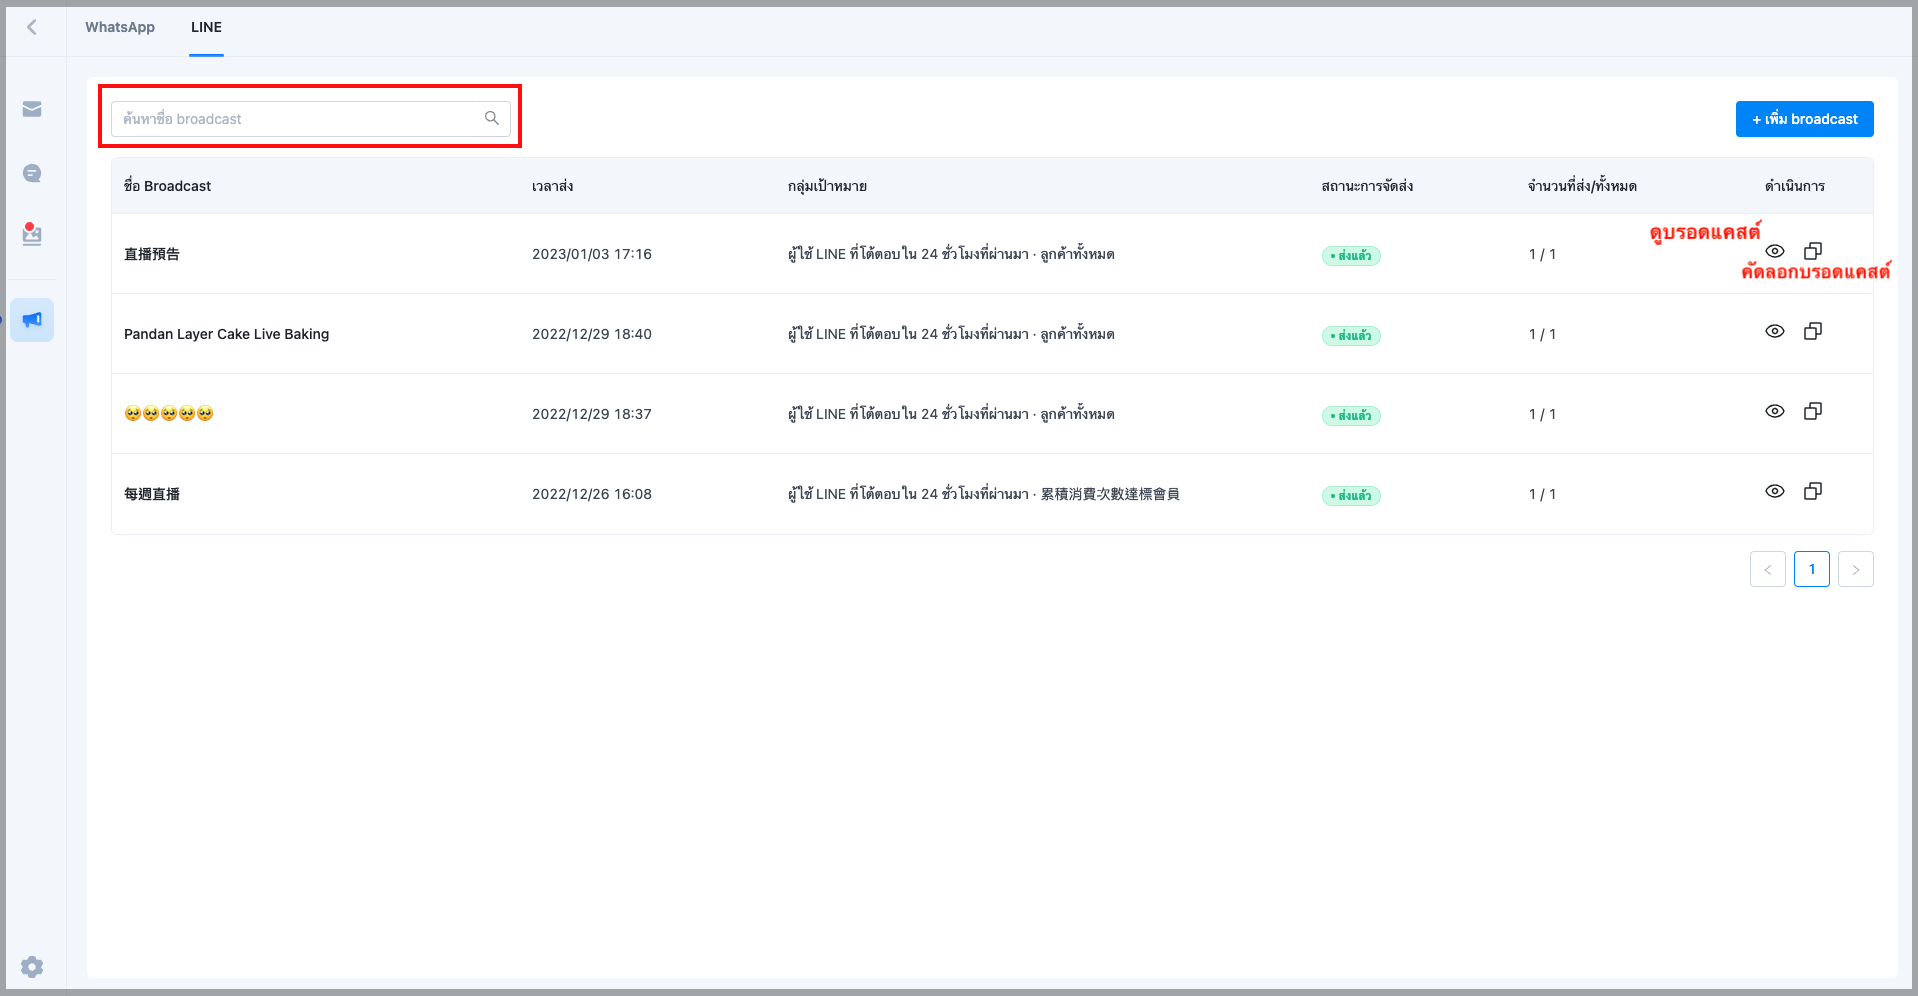Duplicate the Pandan Layer Cake Live Baking broadcast
This screenshot has width=1918, height=996.
(x=1812, y=331)
